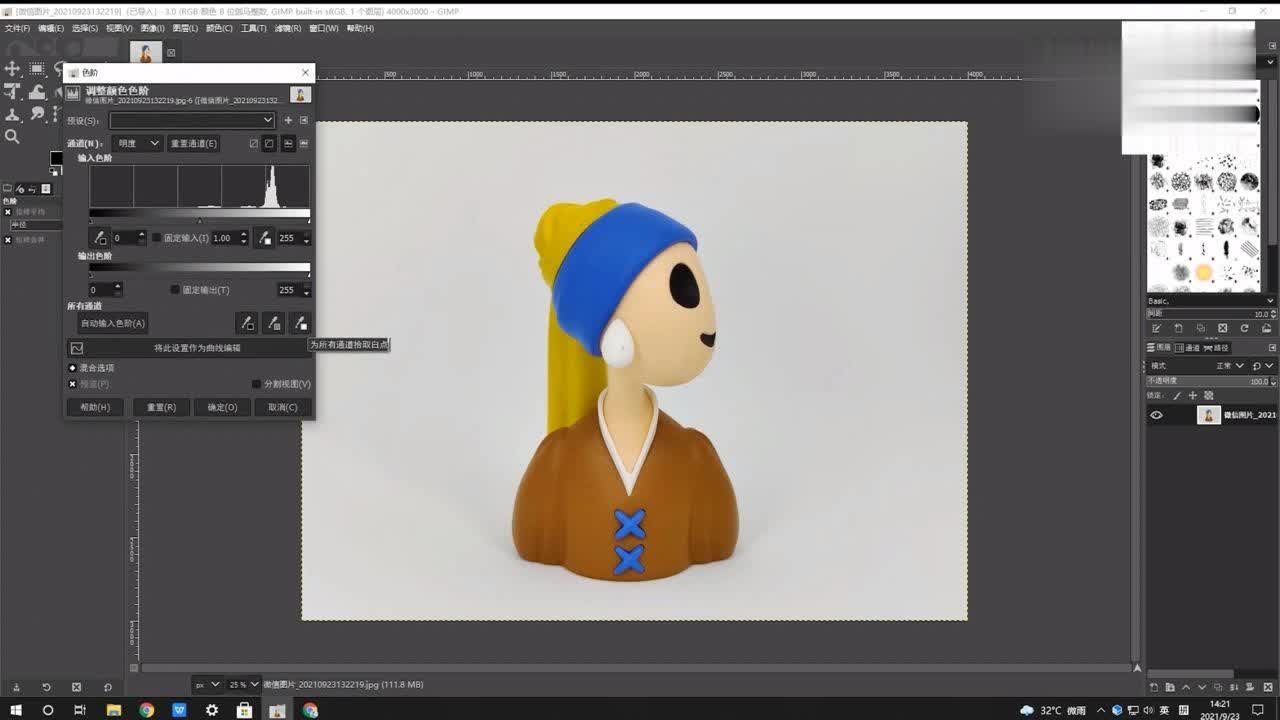Lock position and size of layer
This screenshot has width=1280, height=720.
click(x=1192, y=396)
